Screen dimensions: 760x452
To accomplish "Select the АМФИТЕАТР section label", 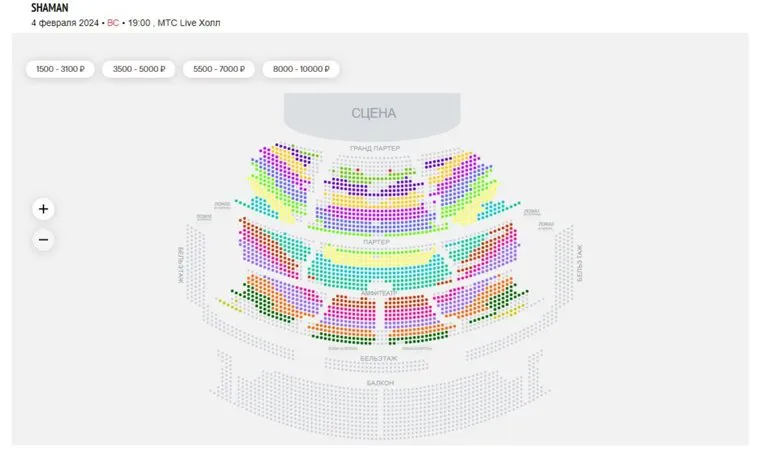I will coord(380,292).
